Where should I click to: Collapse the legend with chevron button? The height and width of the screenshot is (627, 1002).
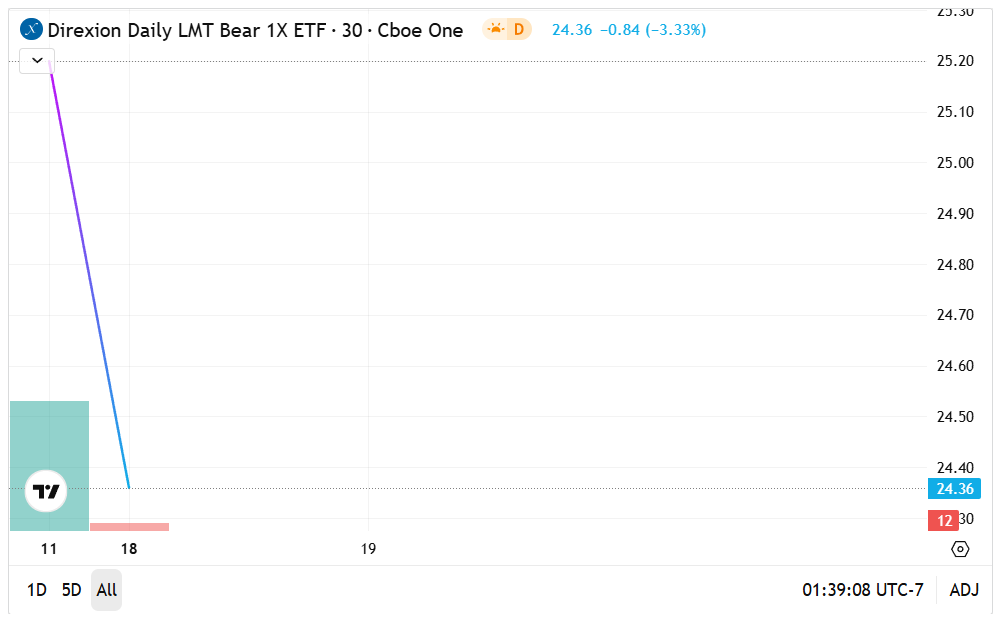(37, 61)
